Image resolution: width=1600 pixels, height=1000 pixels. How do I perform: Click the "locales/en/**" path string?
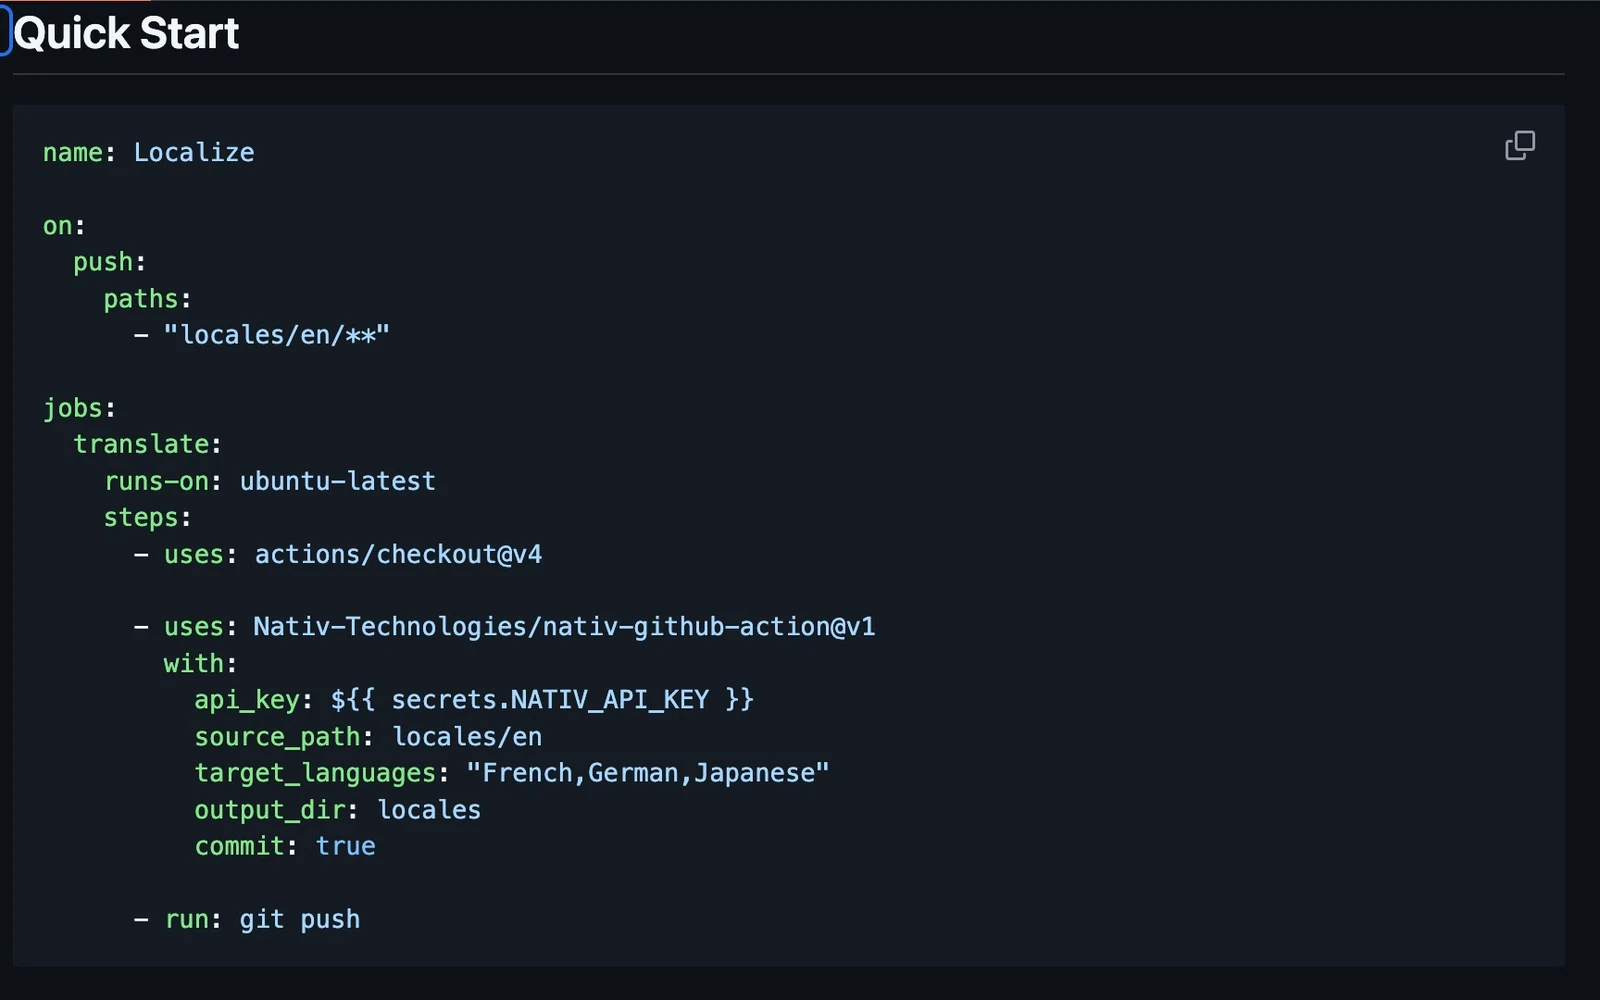[276, 335]
